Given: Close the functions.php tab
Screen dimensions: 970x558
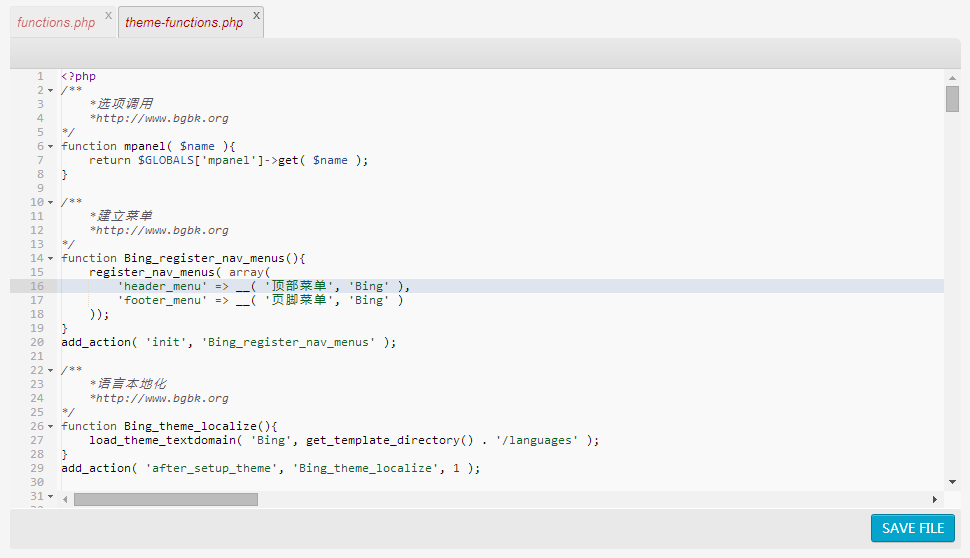Looking at the screenshot, I should tap(108, 16).
